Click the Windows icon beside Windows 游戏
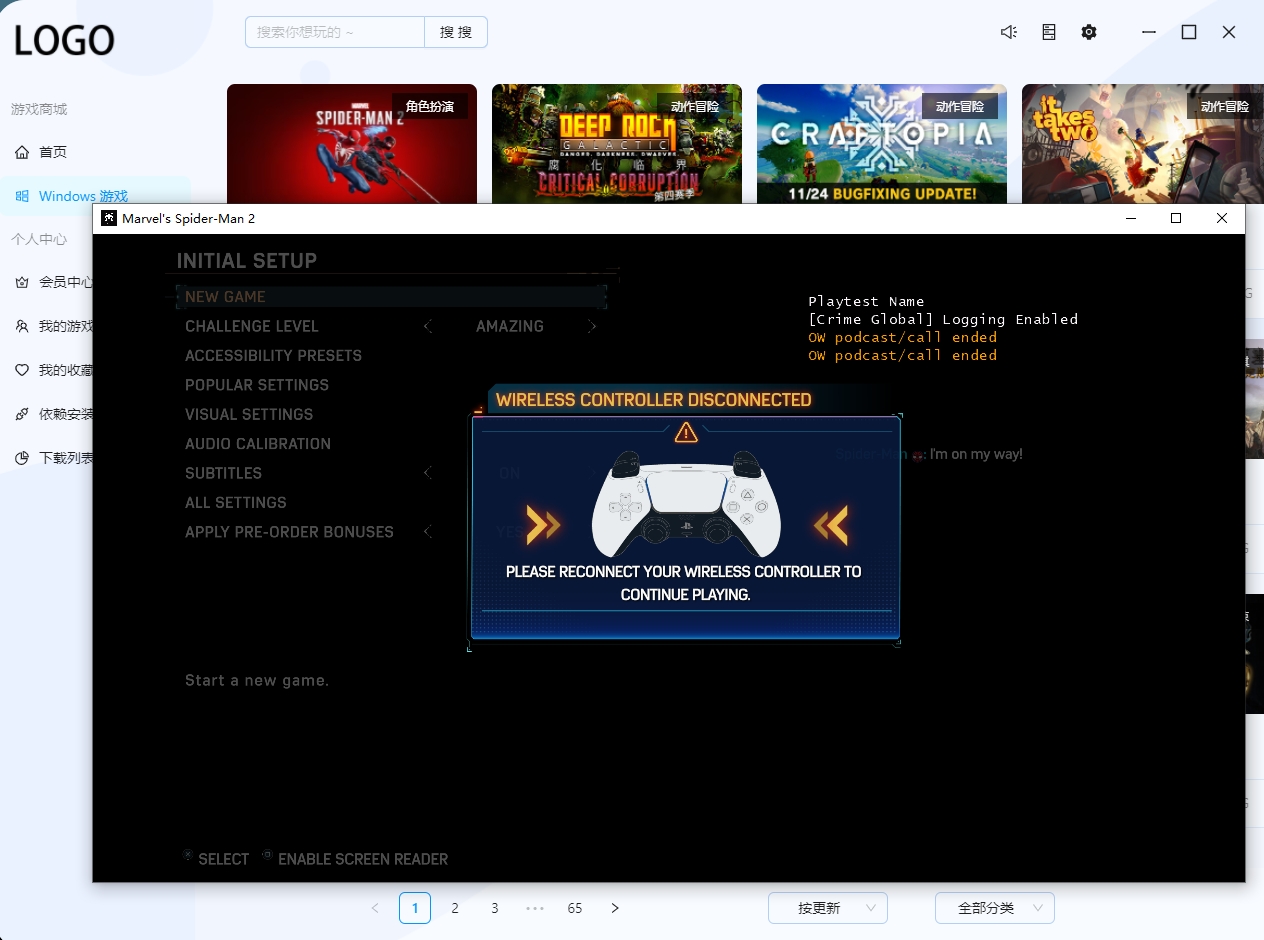 (x=22, y=196)
